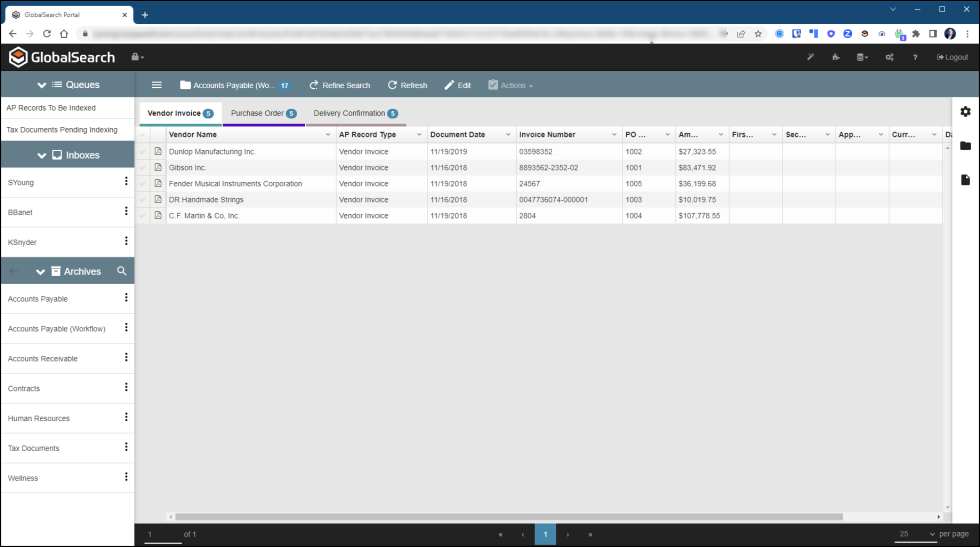Select checkbox for C.F. Martin row
980x547 pixels.
(142, 215)
